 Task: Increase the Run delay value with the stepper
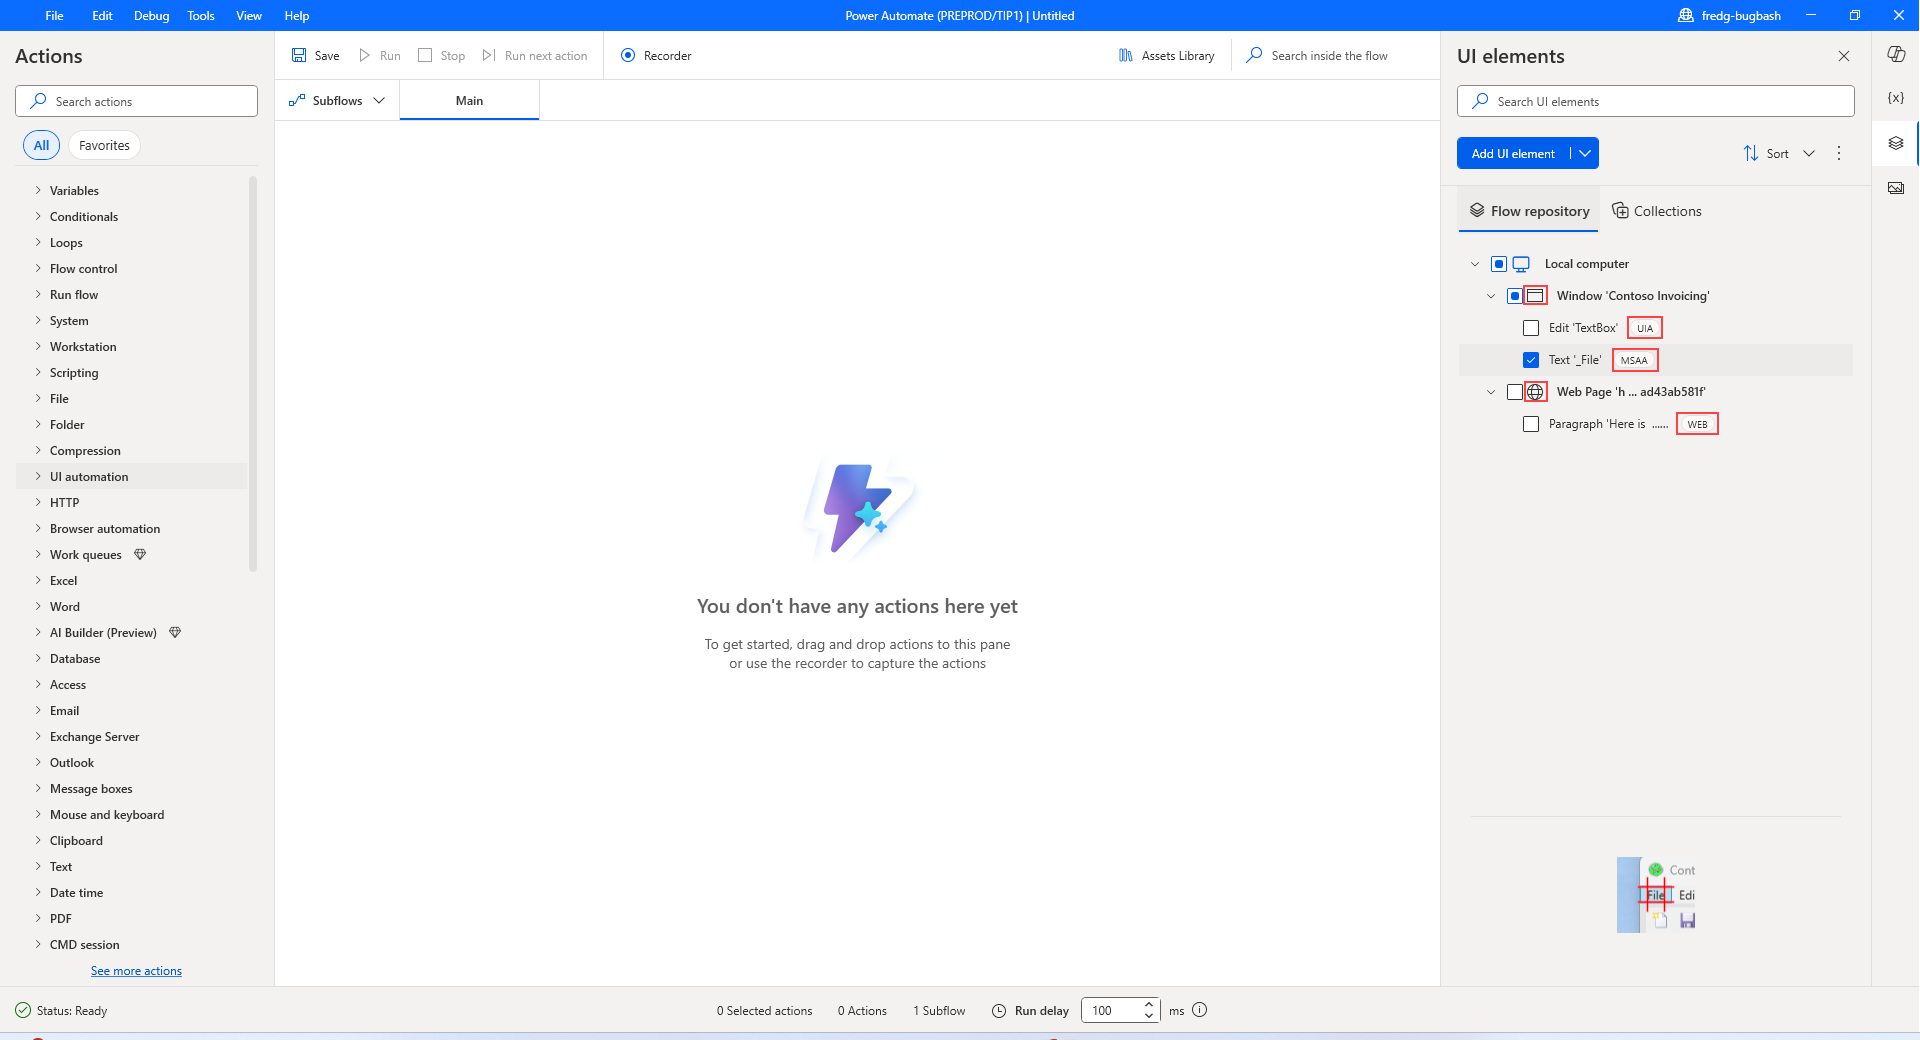pyautogui.click(x=1148, y=1005)
